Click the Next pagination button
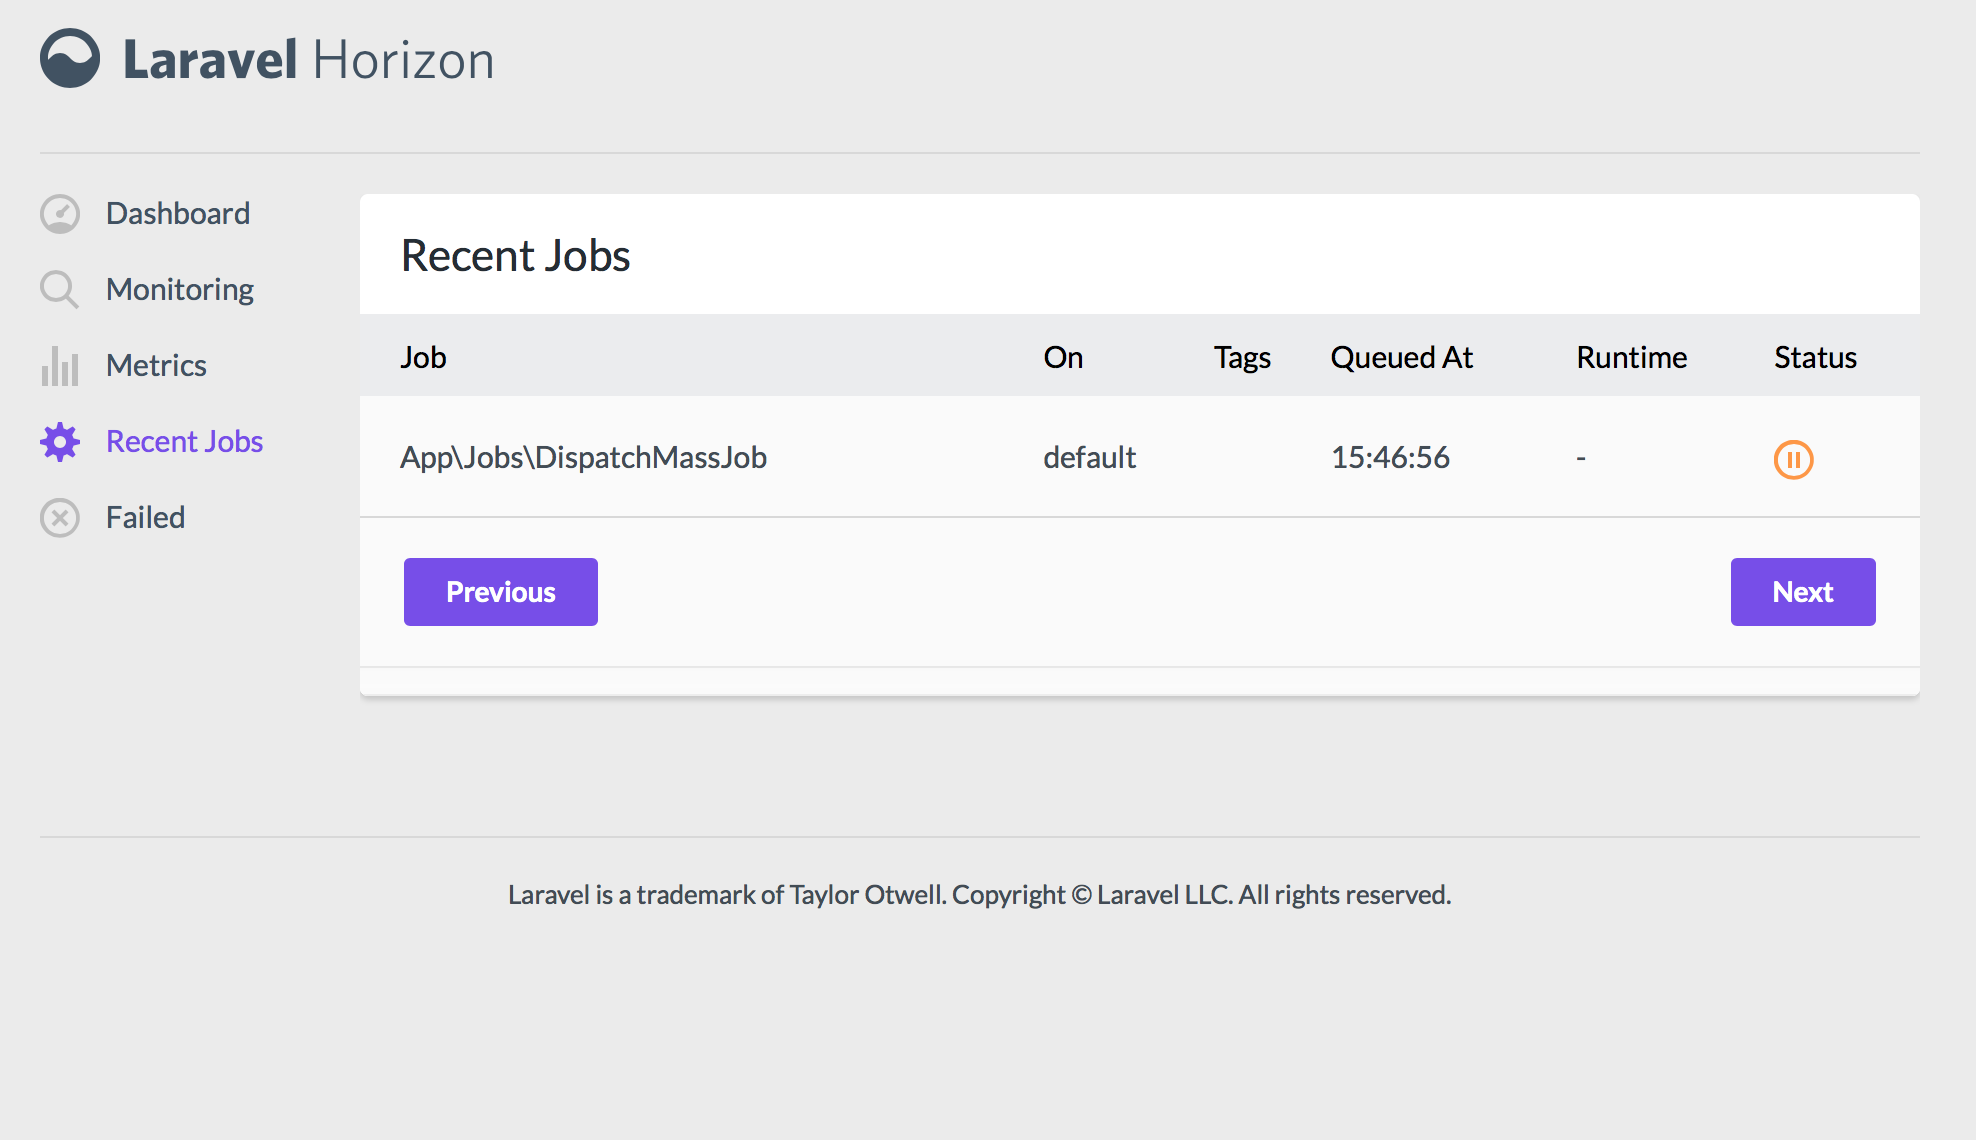 tap(1802, 591)
